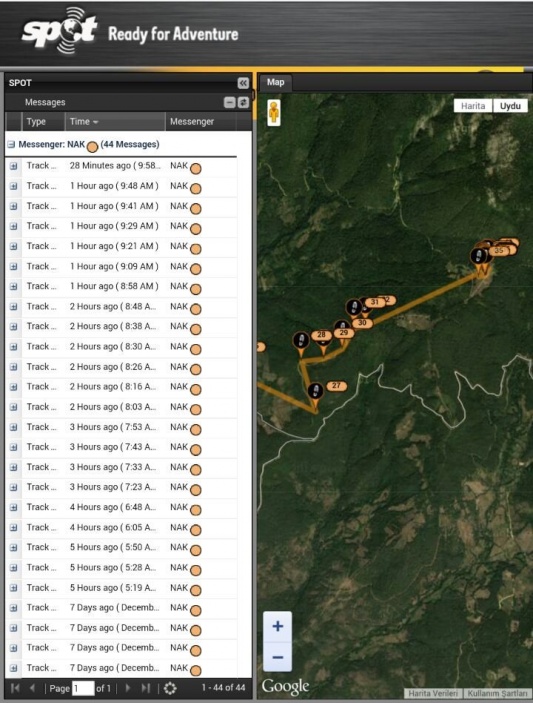The image size is (533, 703).
Task: Expand the 9:29 AM track message
Action: pyautogui.click(x=13, y=226)
